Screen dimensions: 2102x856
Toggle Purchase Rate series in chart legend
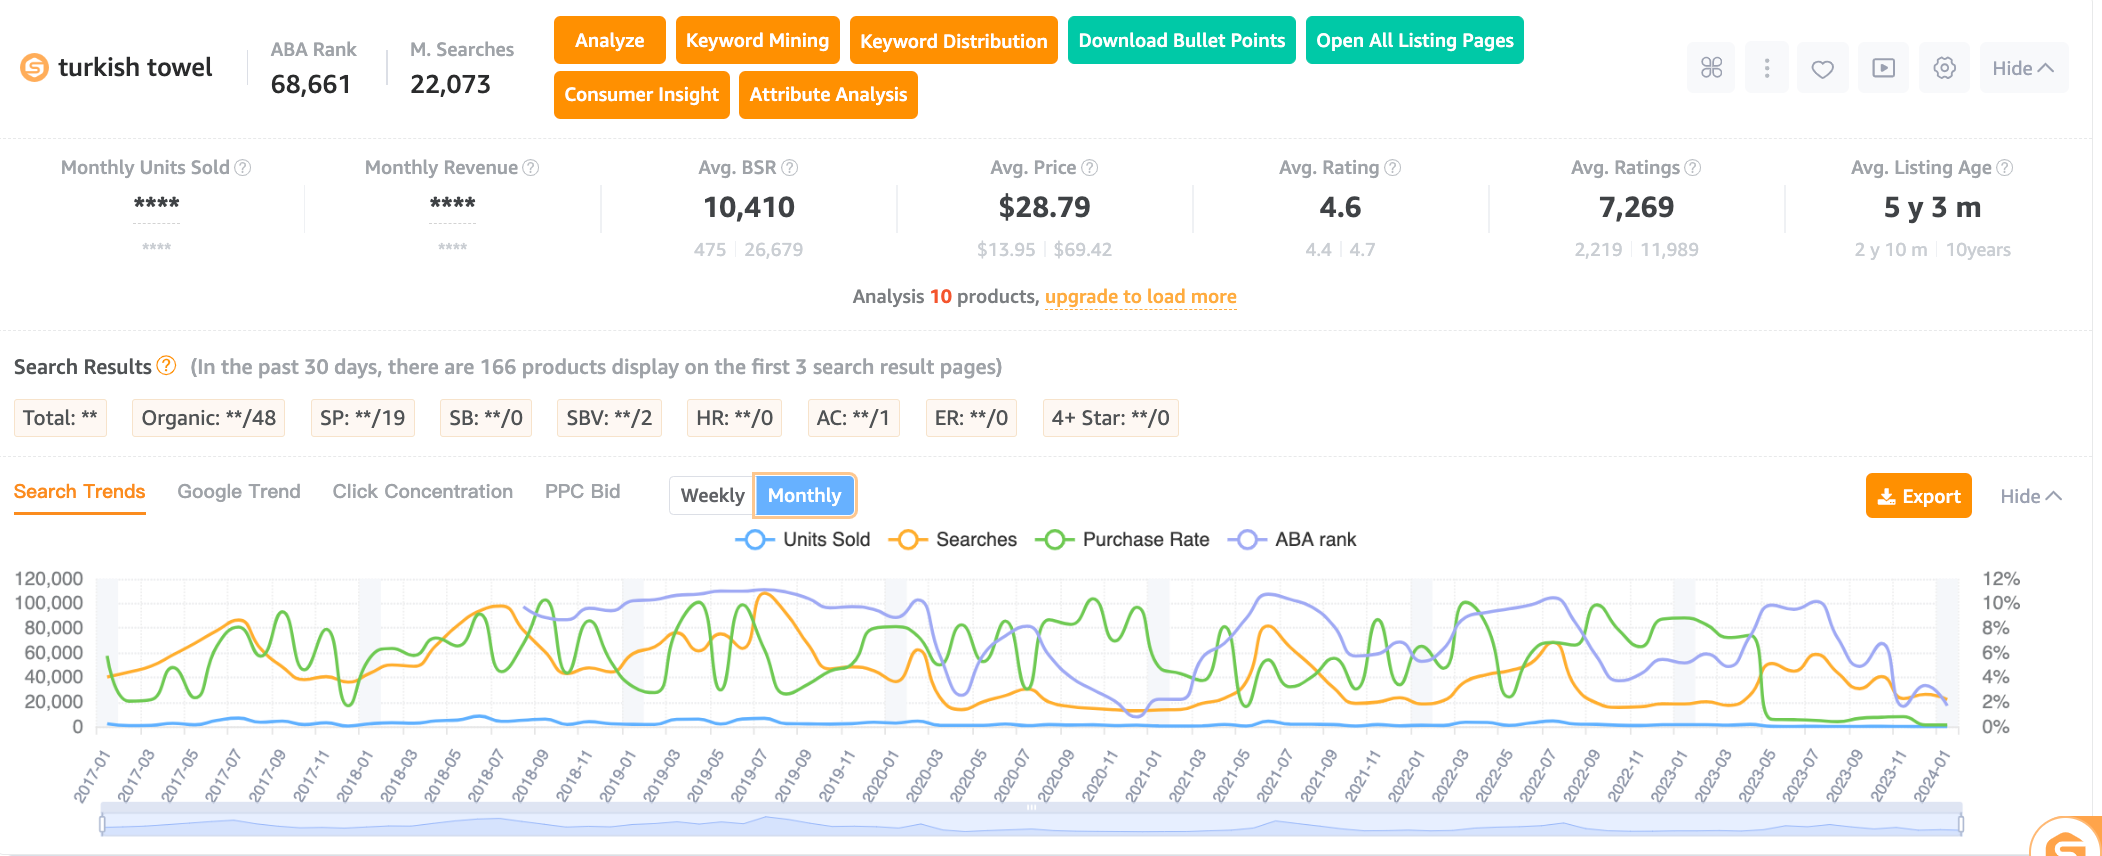coord(1122,539)
